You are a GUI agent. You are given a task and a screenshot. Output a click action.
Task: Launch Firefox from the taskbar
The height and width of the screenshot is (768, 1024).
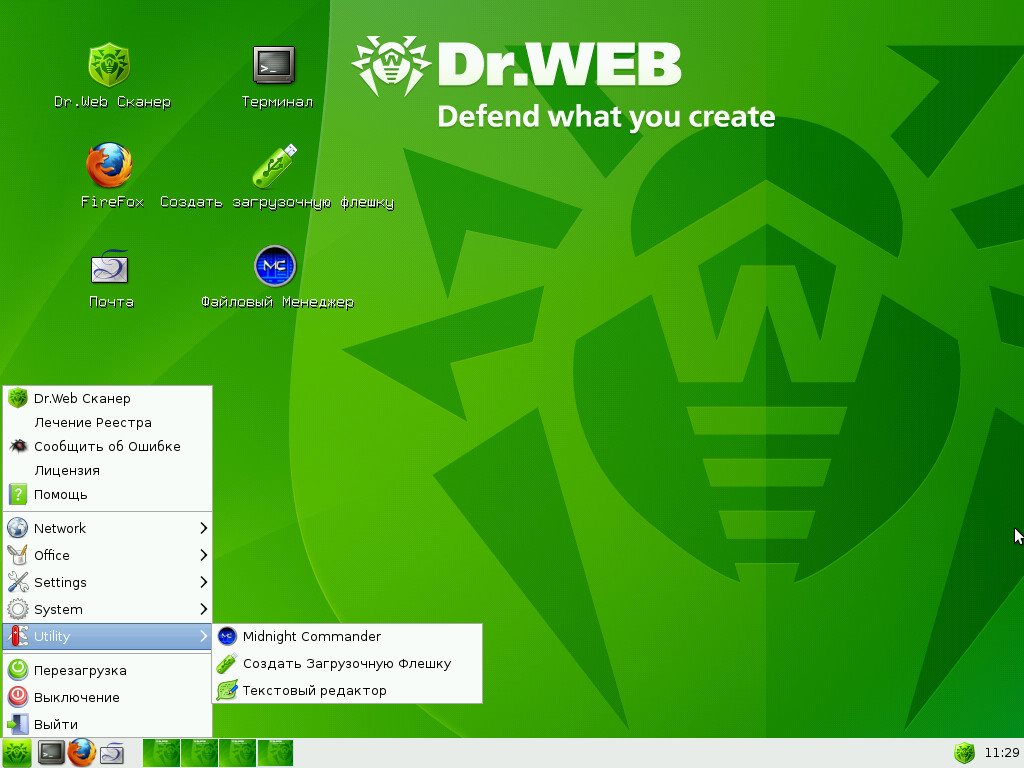pos(82,753)
